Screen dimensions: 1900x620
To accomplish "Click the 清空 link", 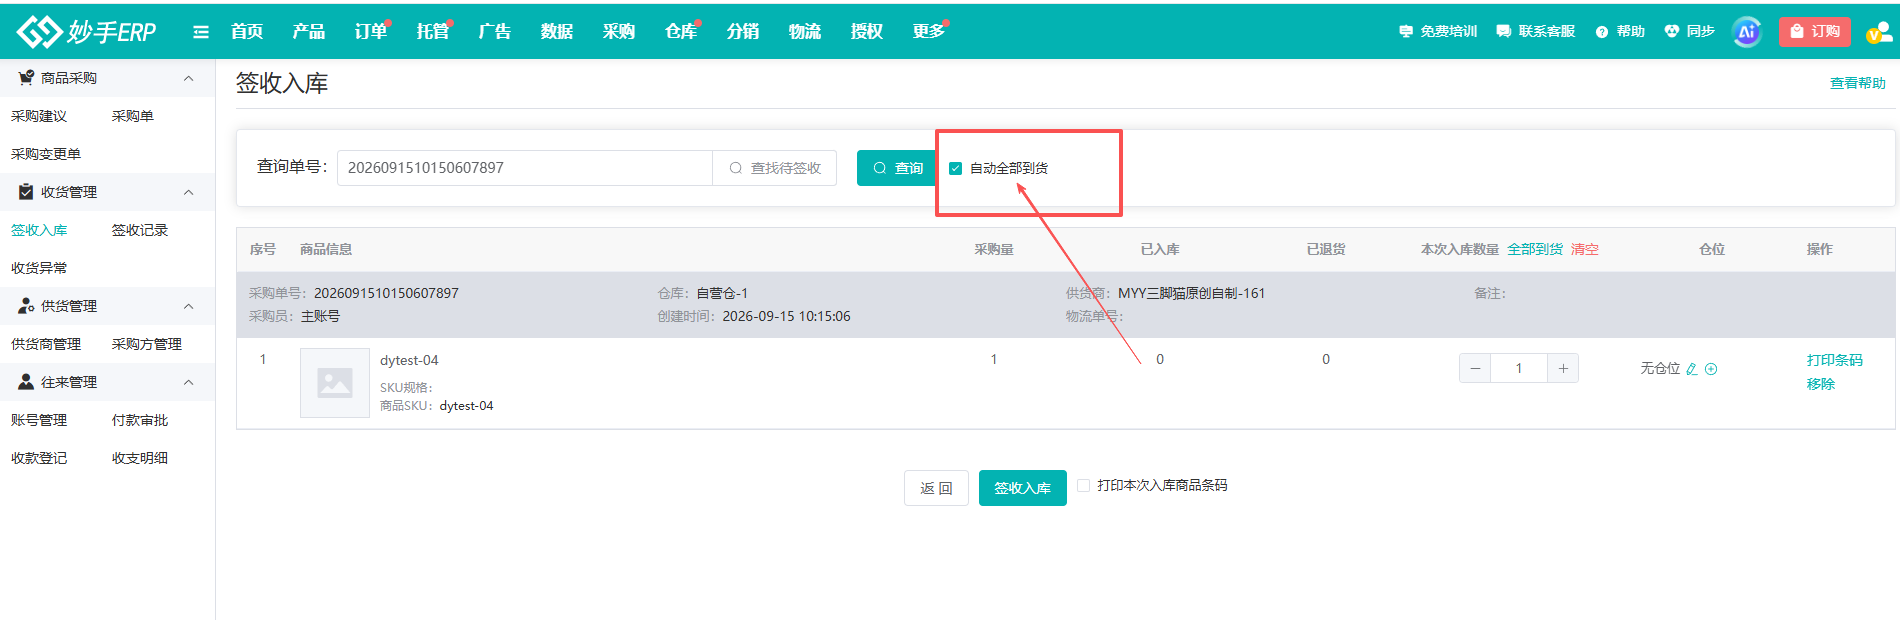I will (1585, 249).
